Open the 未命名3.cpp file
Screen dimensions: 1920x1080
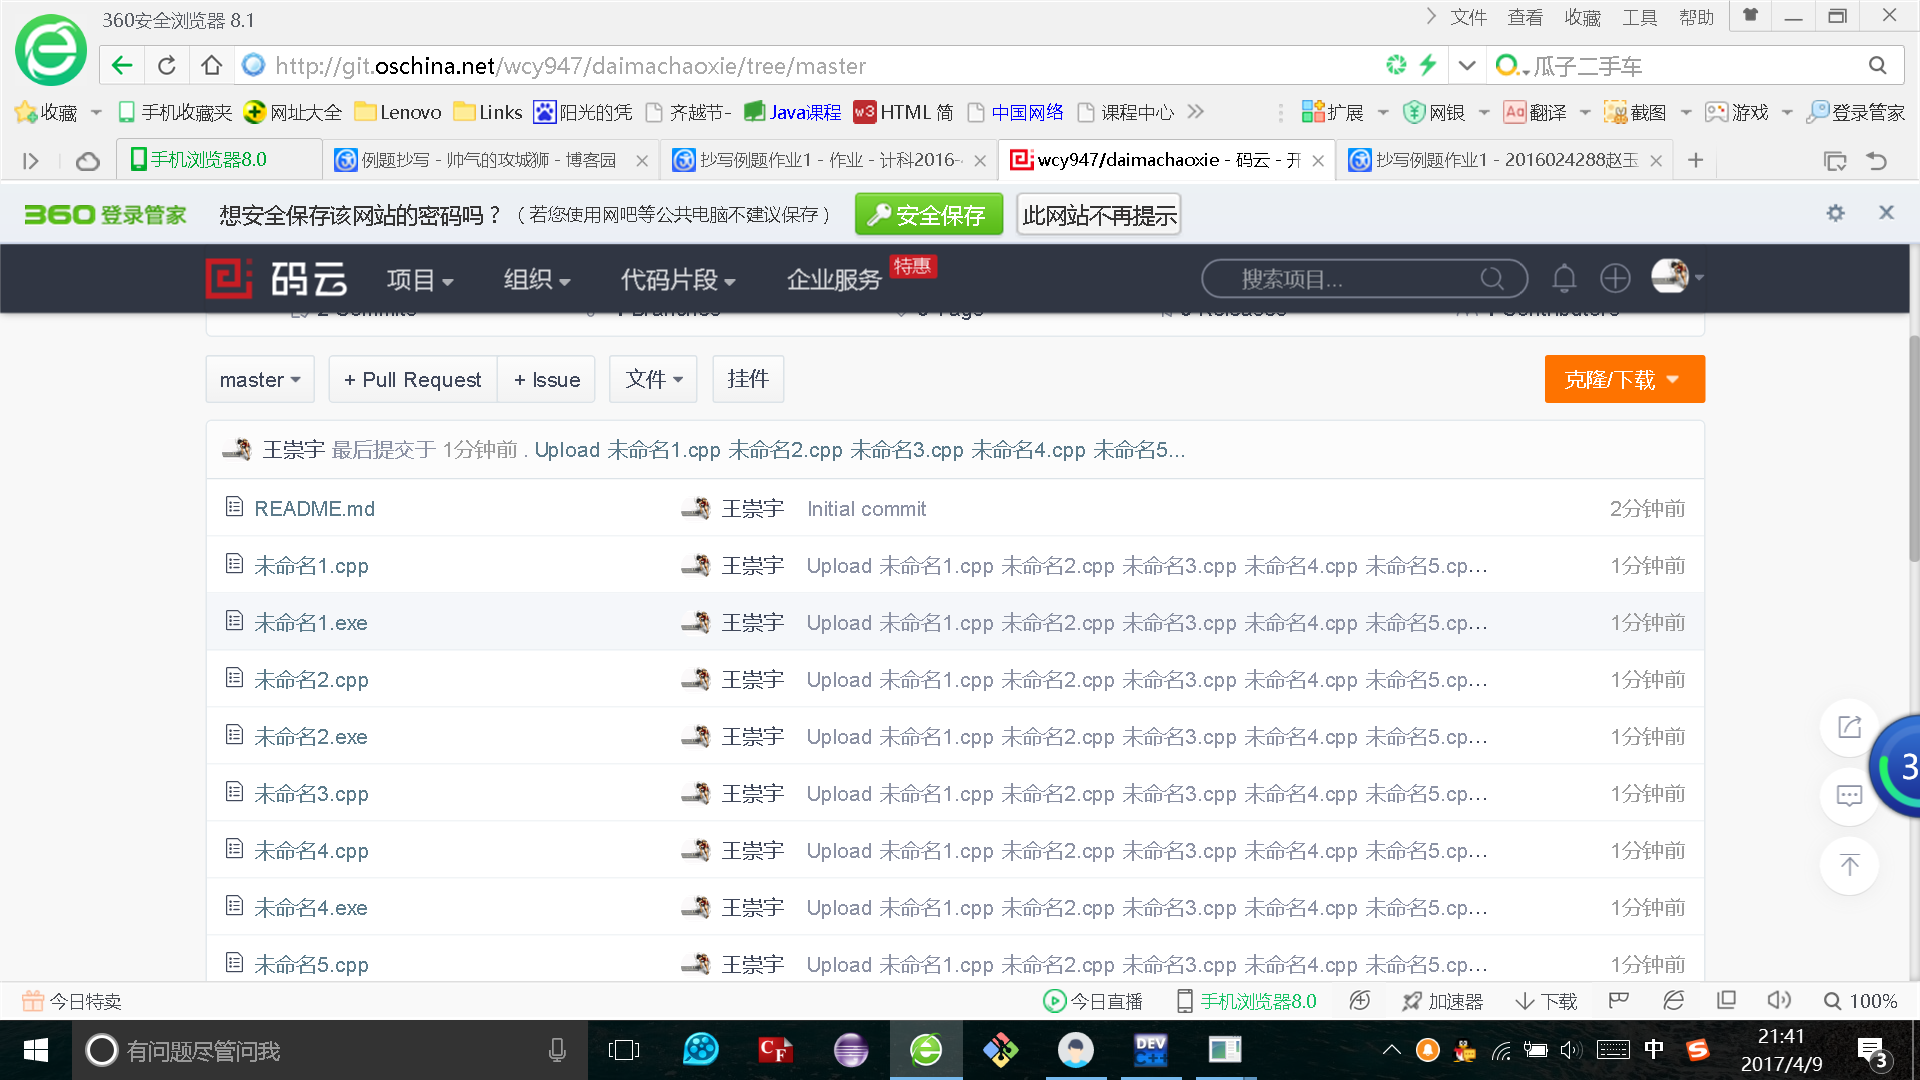311,793
